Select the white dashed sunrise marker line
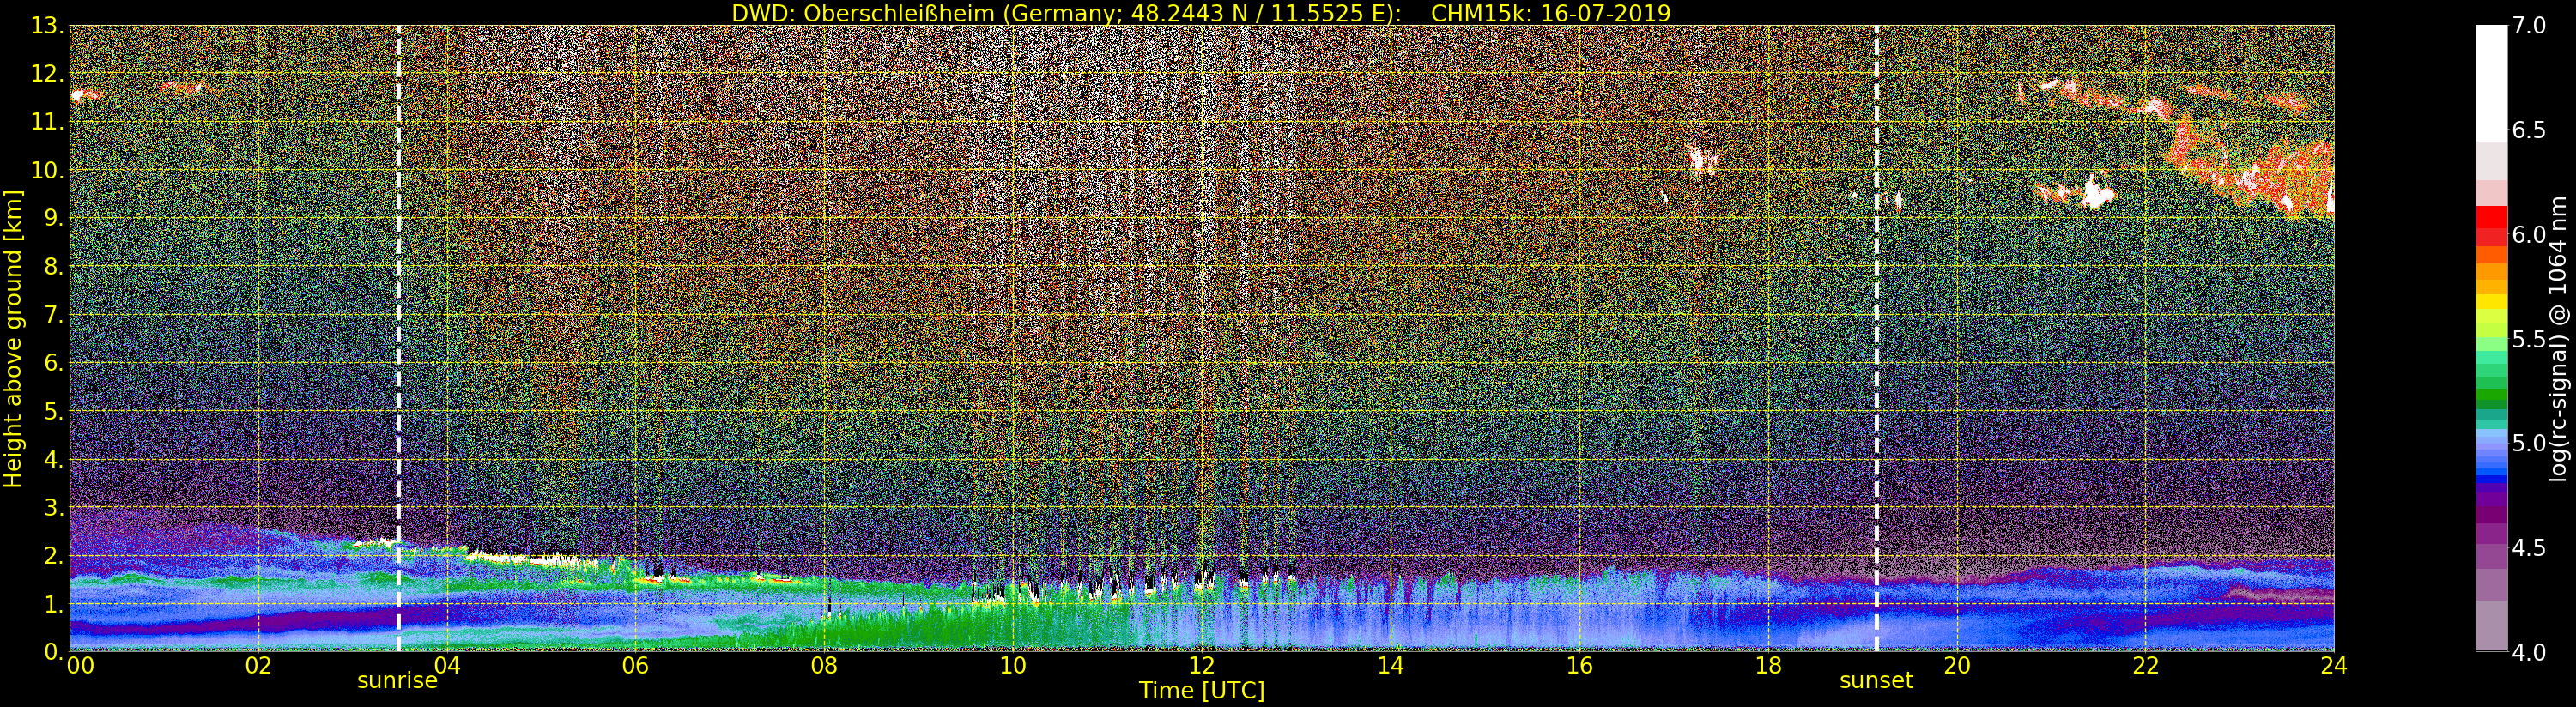The image size is (2576, 707). (398, 338)
